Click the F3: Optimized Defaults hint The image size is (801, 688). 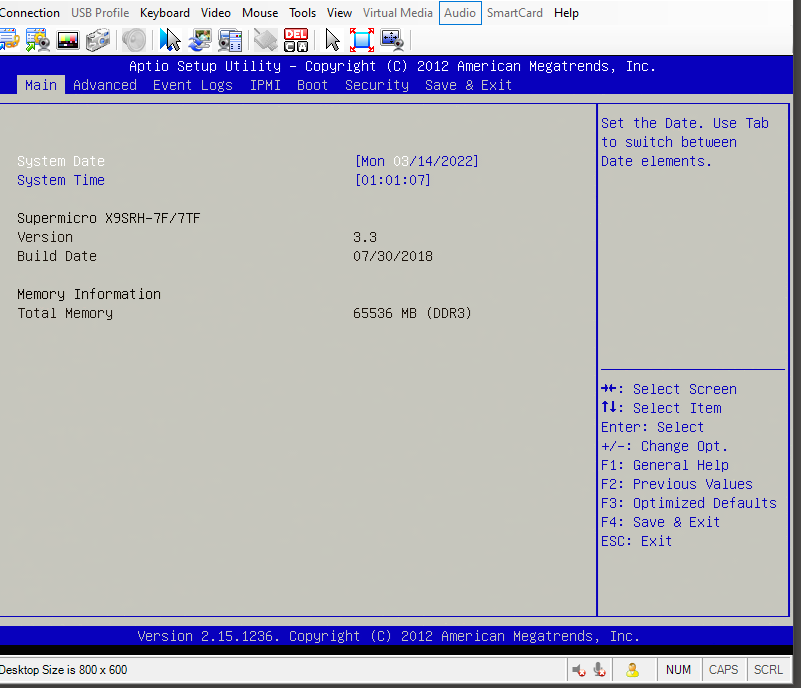pos(689,503)
